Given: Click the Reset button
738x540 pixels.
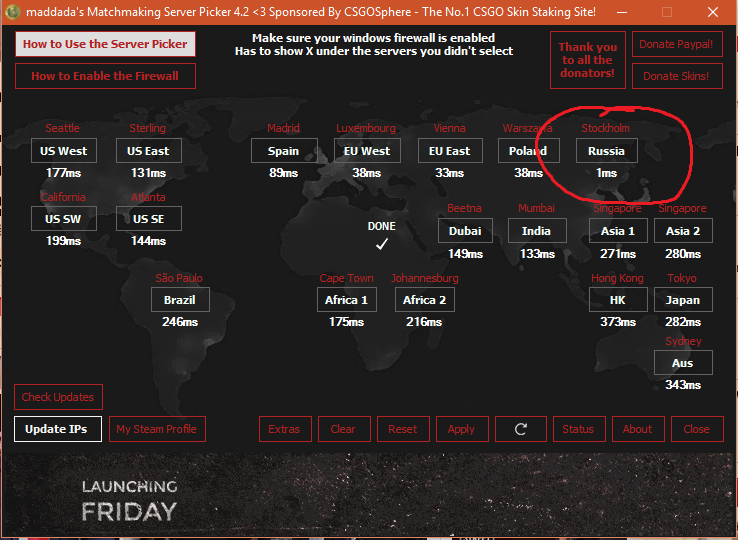Looking at the screenshot, I should point(403,429).
